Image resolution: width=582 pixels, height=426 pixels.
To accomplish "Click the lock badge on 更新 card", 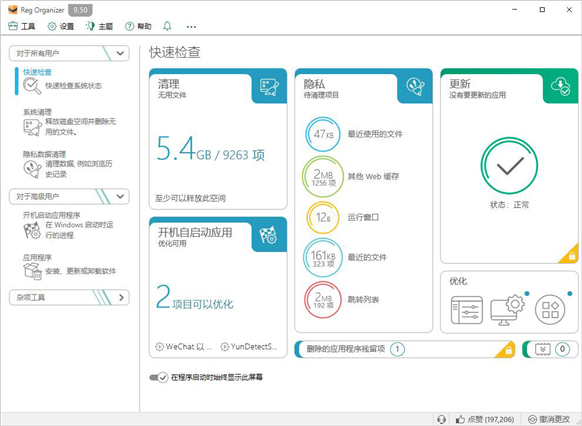I will pyautogui.click(x=572, y=255).
